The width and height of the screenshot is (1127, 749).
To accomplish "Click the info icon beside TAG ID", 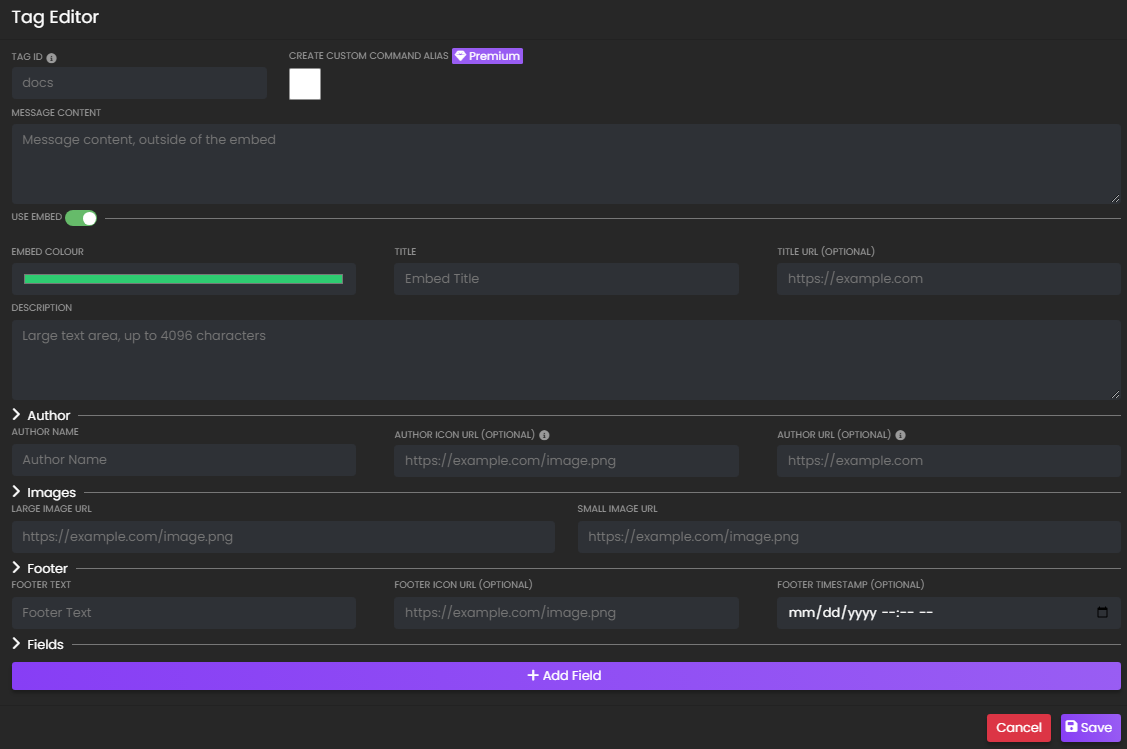I will 50,57.
